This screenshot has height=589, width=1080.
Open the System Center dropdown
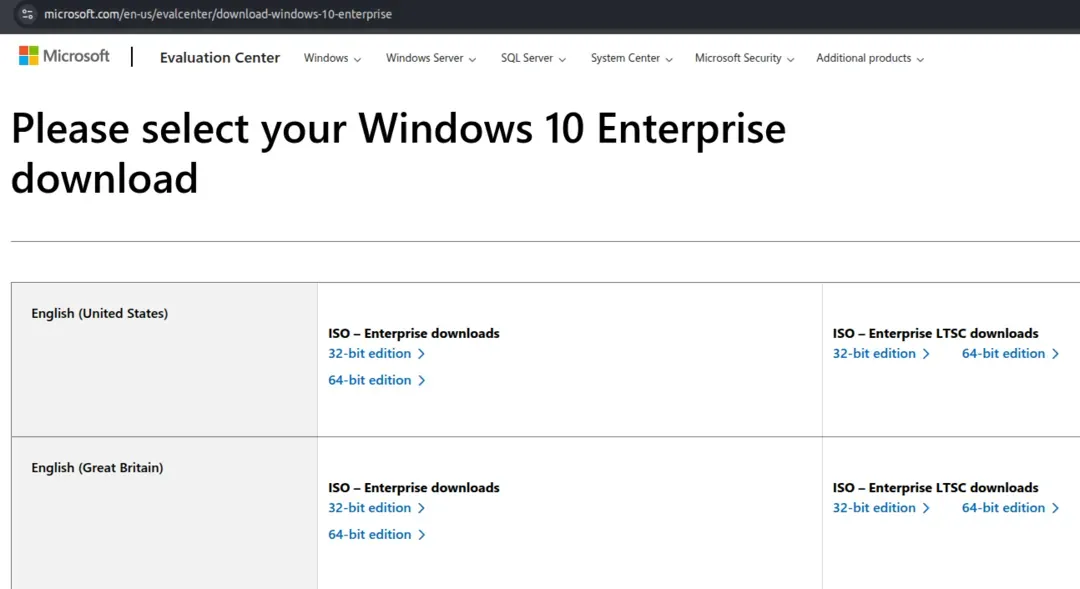(x=631, y=58)
